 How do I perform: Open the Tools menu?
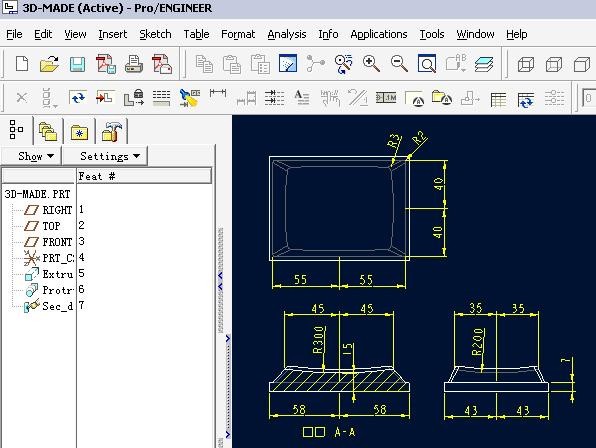(x=432, y=34)
